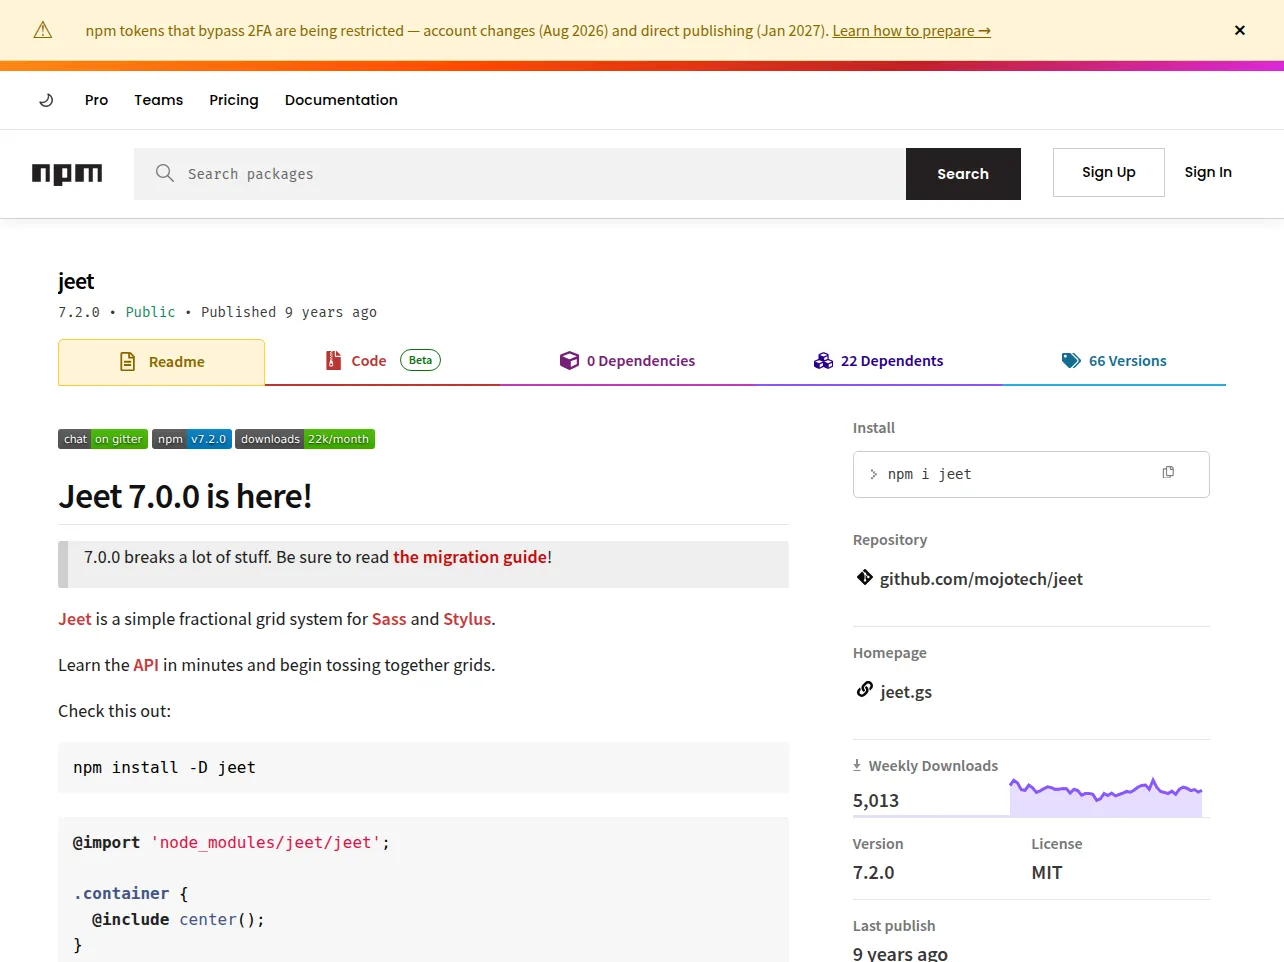1284x962 pixels.
Task: Click the @import node_modules/jeet/jeet code line
Action: click(231, 843)
